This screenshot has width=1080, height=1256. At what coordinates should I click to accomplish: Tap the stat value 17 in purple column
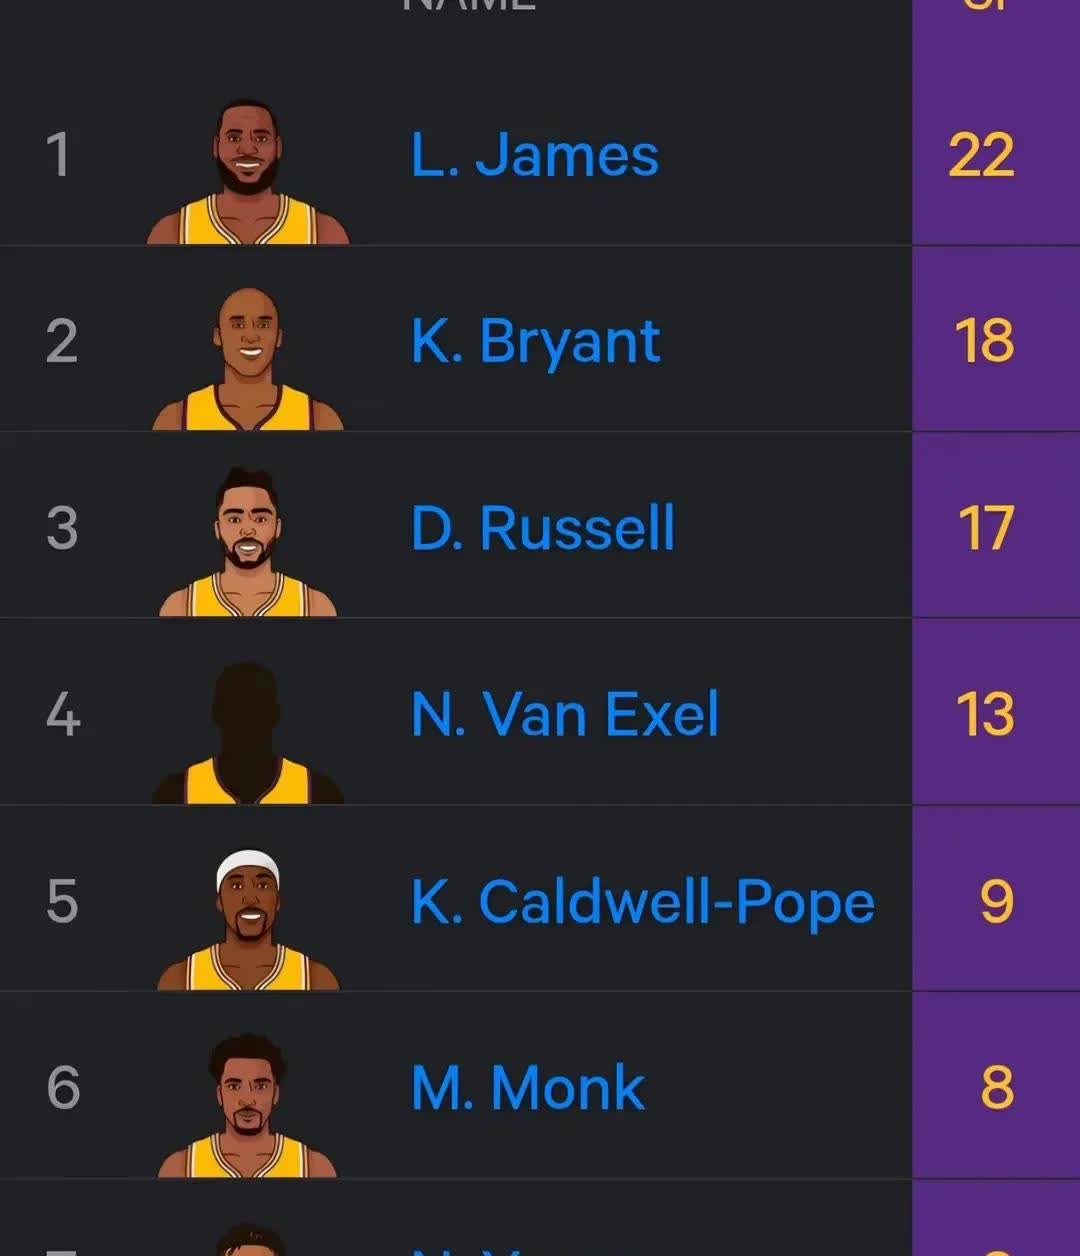click(986, 528)
